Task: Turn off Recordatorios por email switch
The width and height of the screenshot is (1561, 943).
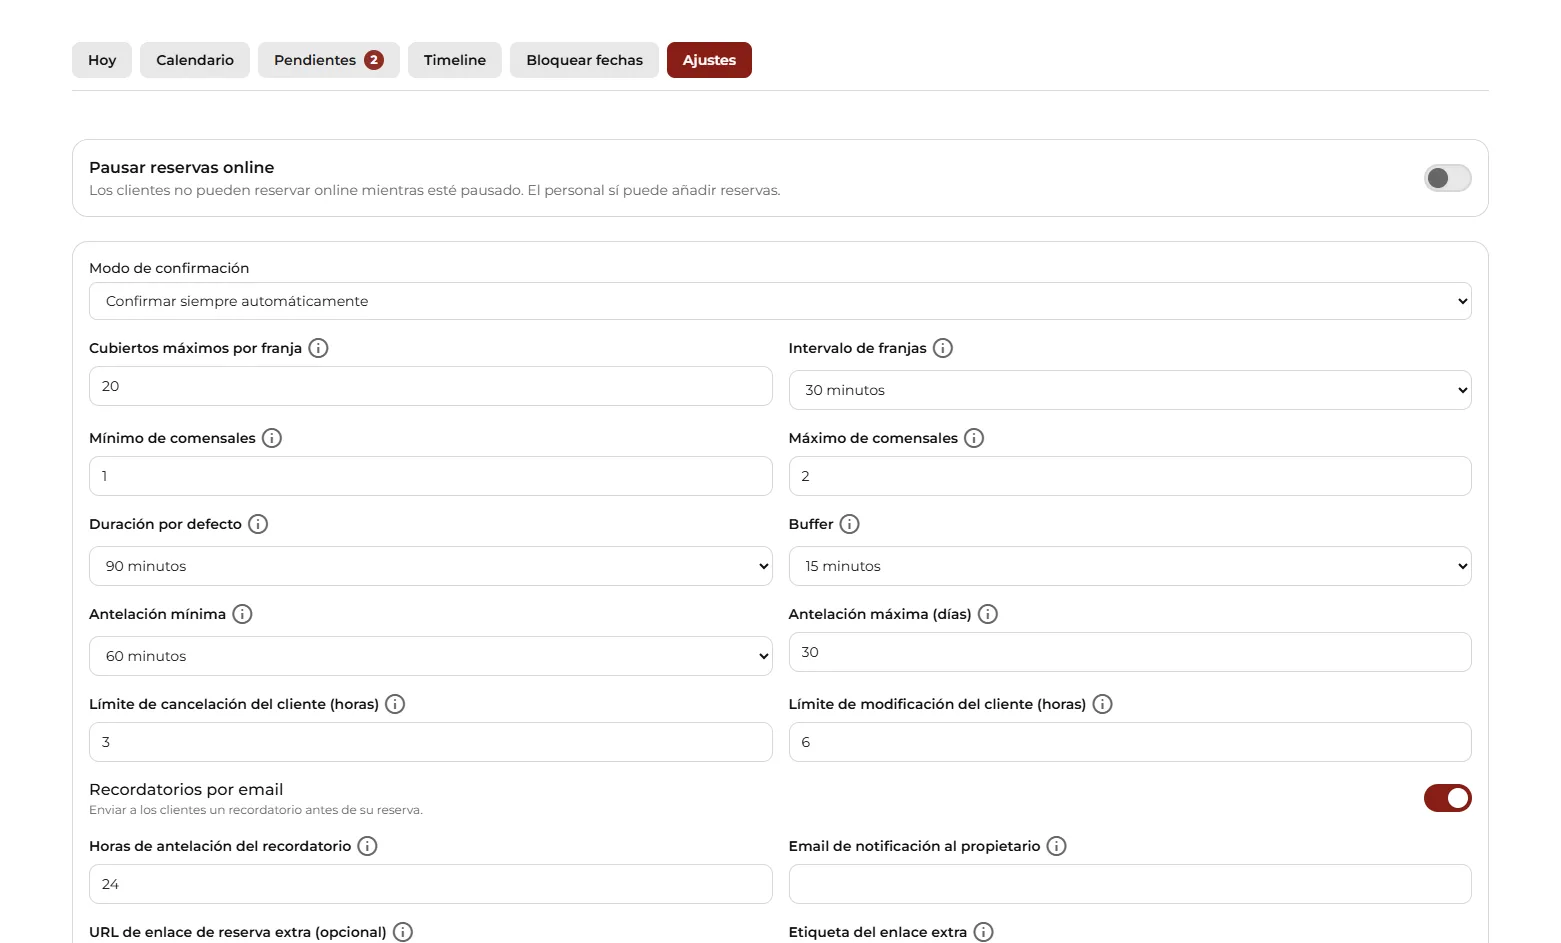Action: 1447,798
